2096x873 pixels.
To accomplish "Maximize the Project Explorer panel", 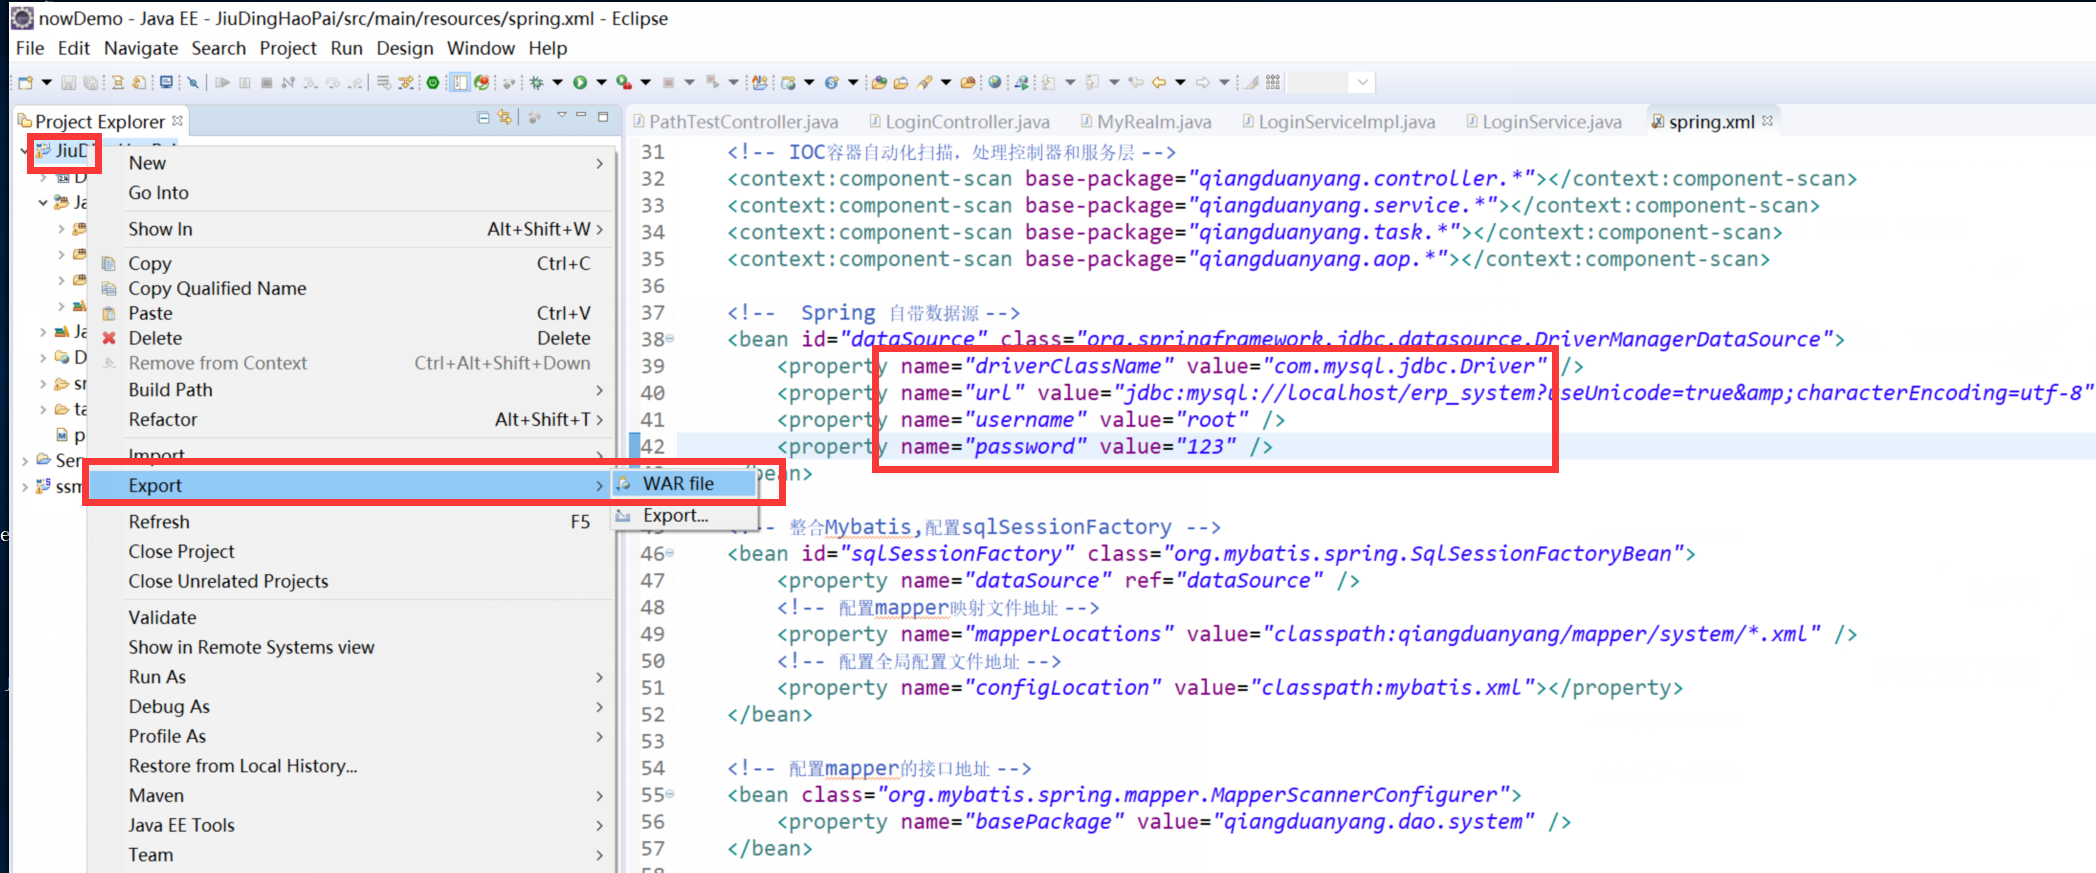I will [x=603, y=117].
